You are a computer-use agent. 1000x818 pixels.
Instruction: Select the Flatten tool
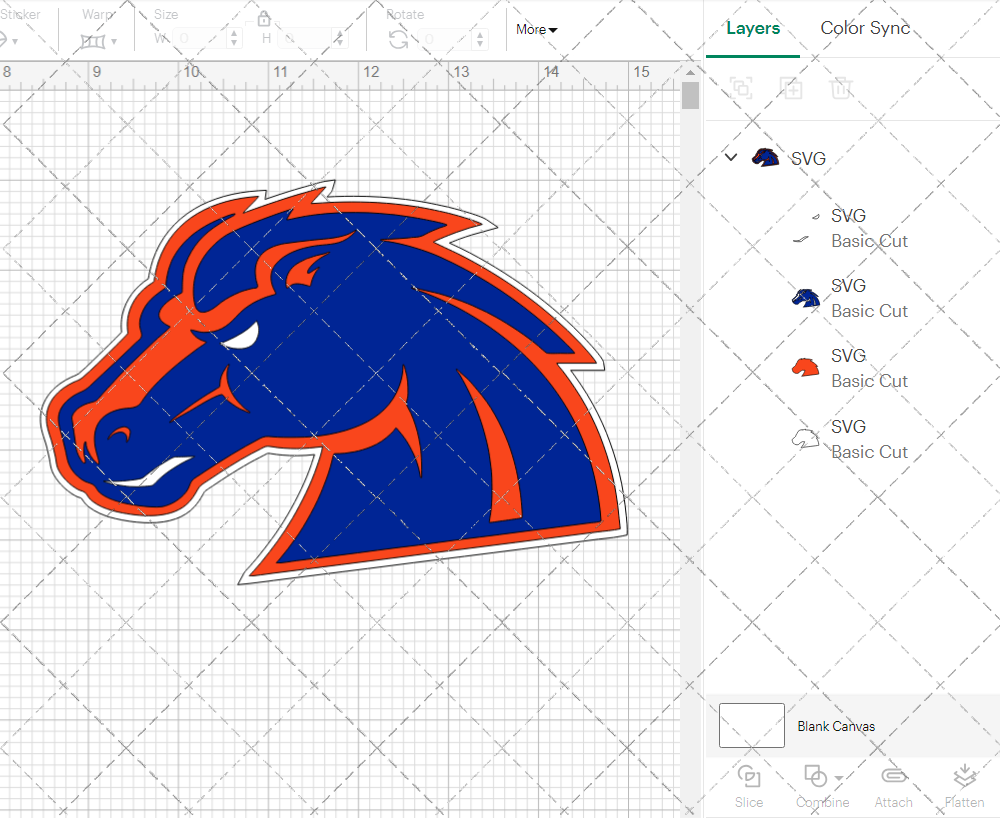(964, 785)
